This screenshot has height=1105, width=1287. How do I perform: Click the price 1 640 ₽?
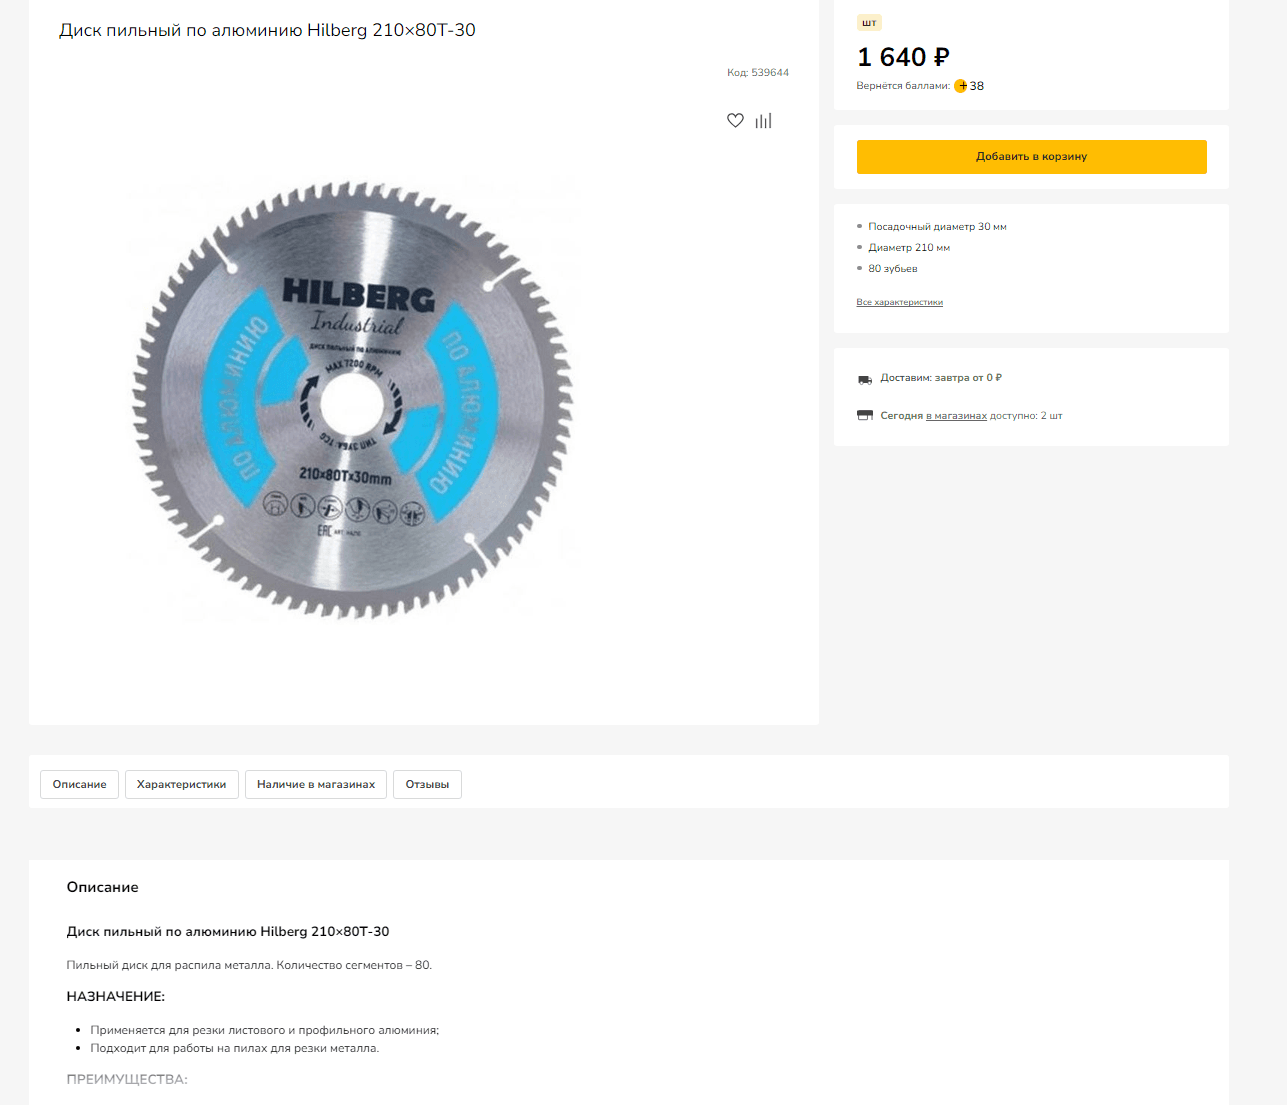click(x=903, y=57)
